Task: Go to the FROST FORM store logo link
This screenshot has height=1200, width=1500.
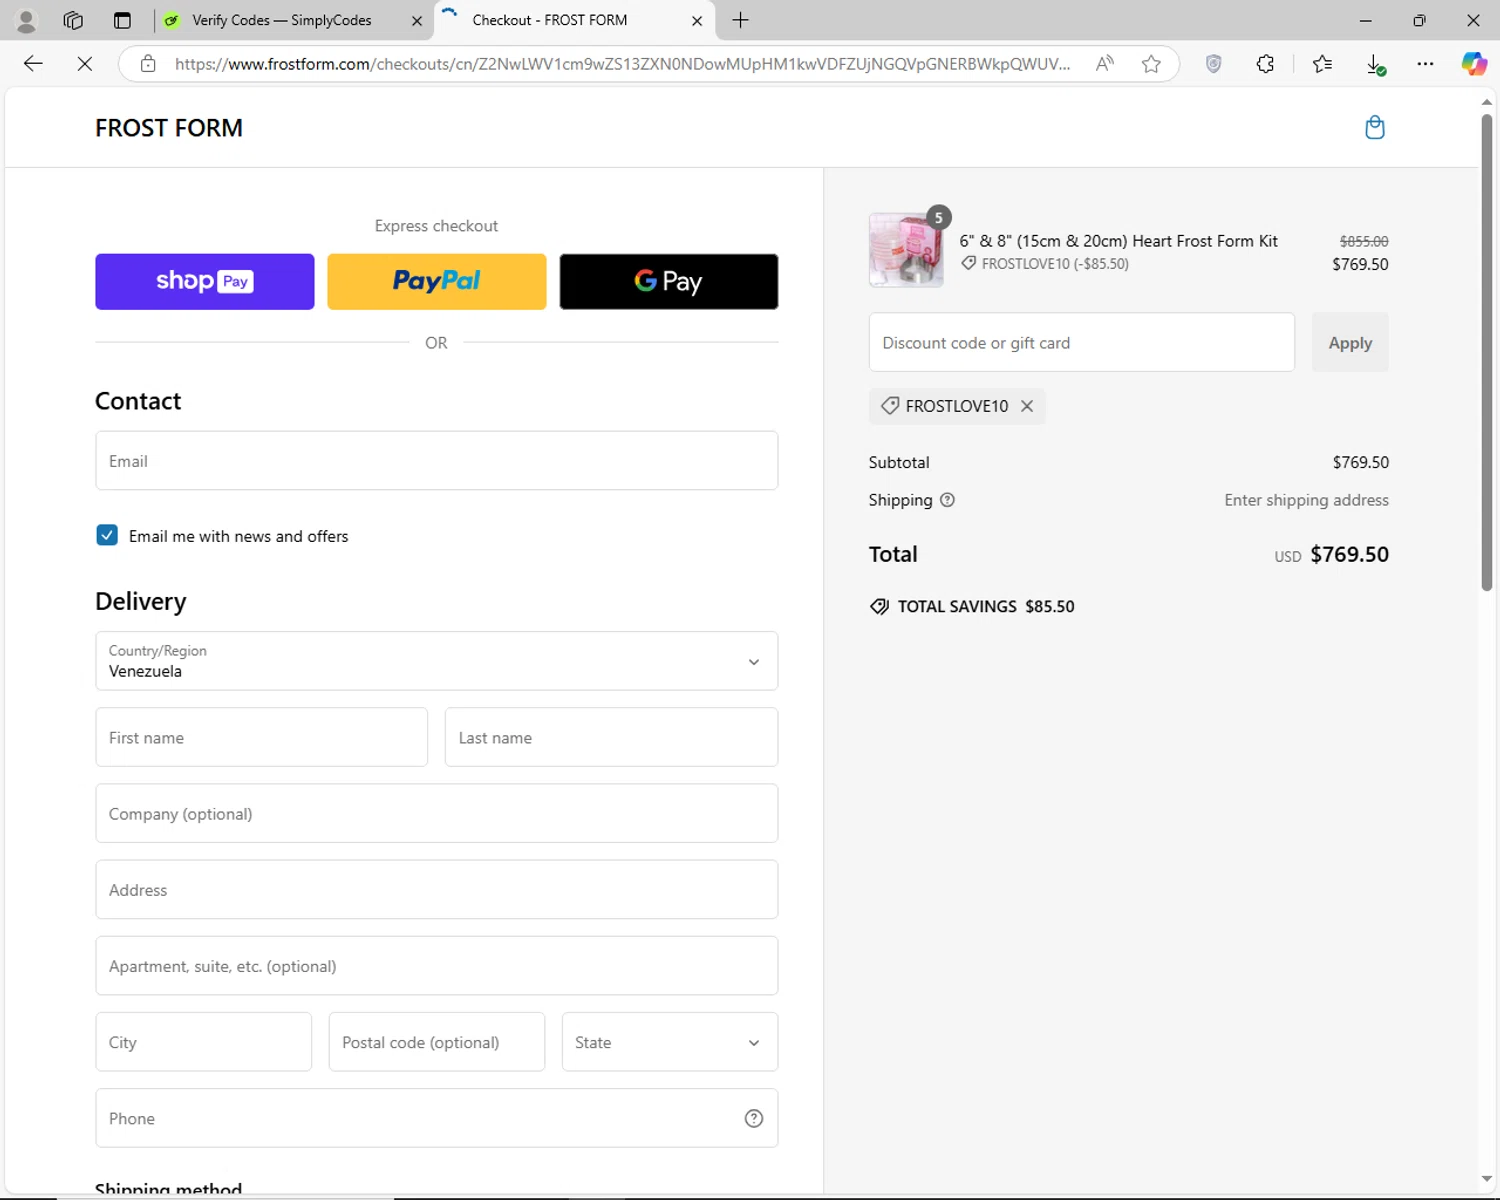Action: click(x=169, y=128)
